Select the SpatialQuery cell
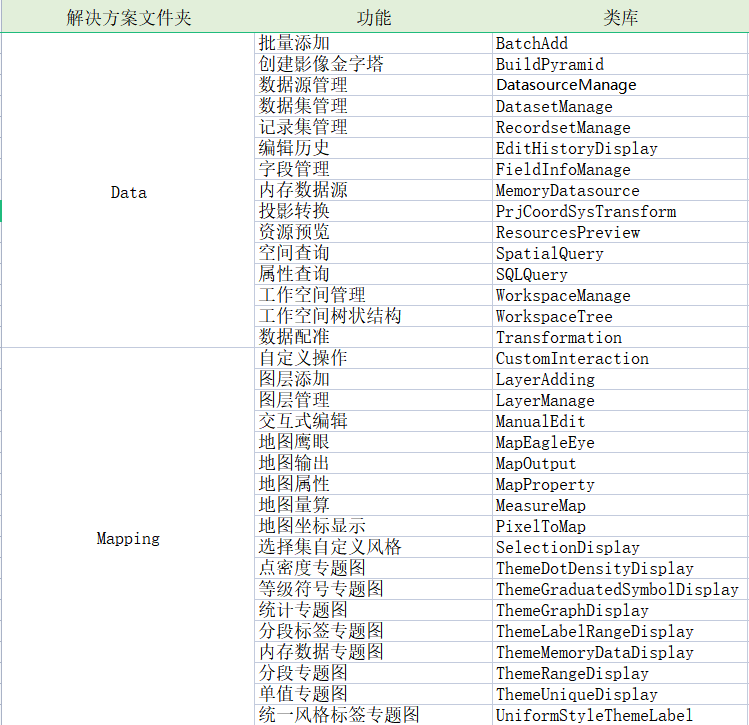The height and width of the screenshot is (725, 749). (x=620, y=254)
